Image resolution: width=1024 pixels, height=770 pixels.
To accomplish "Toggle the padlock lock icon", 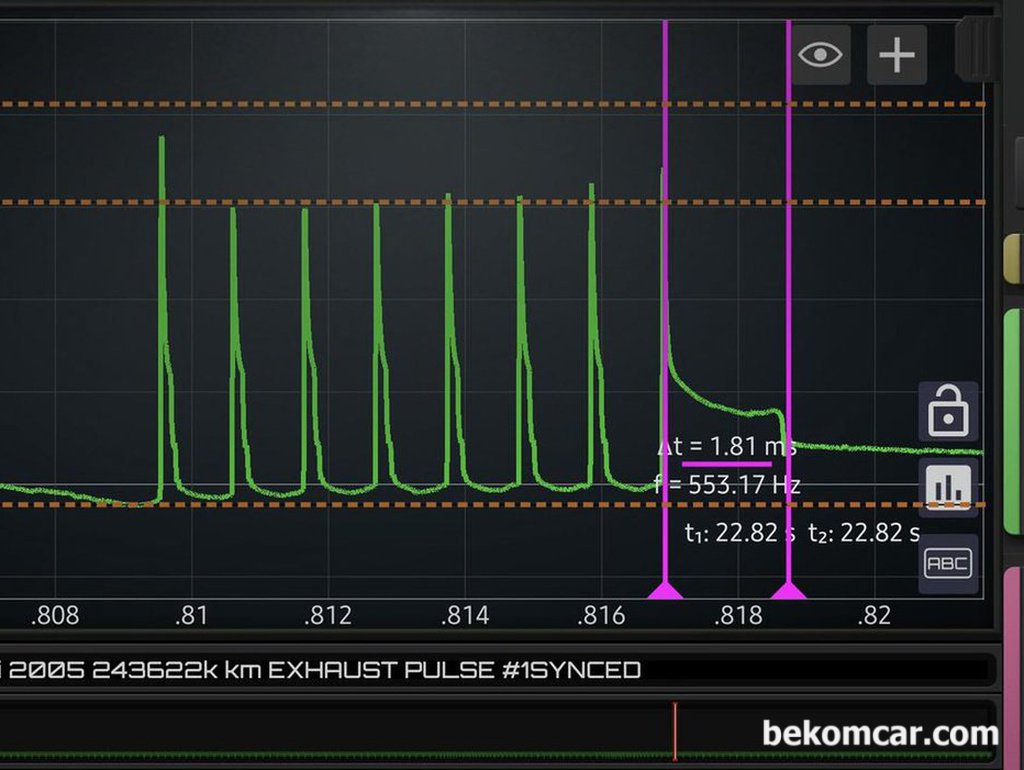I will (x=947, y=411).
